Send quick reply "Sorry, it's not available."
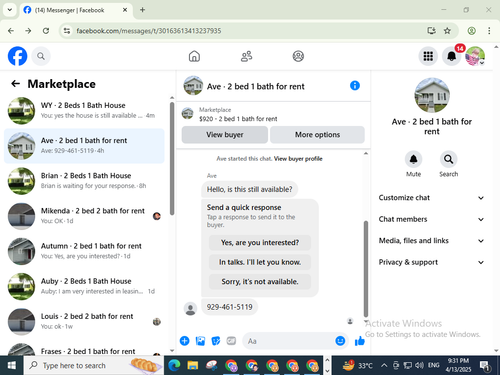 coord(260,282)
